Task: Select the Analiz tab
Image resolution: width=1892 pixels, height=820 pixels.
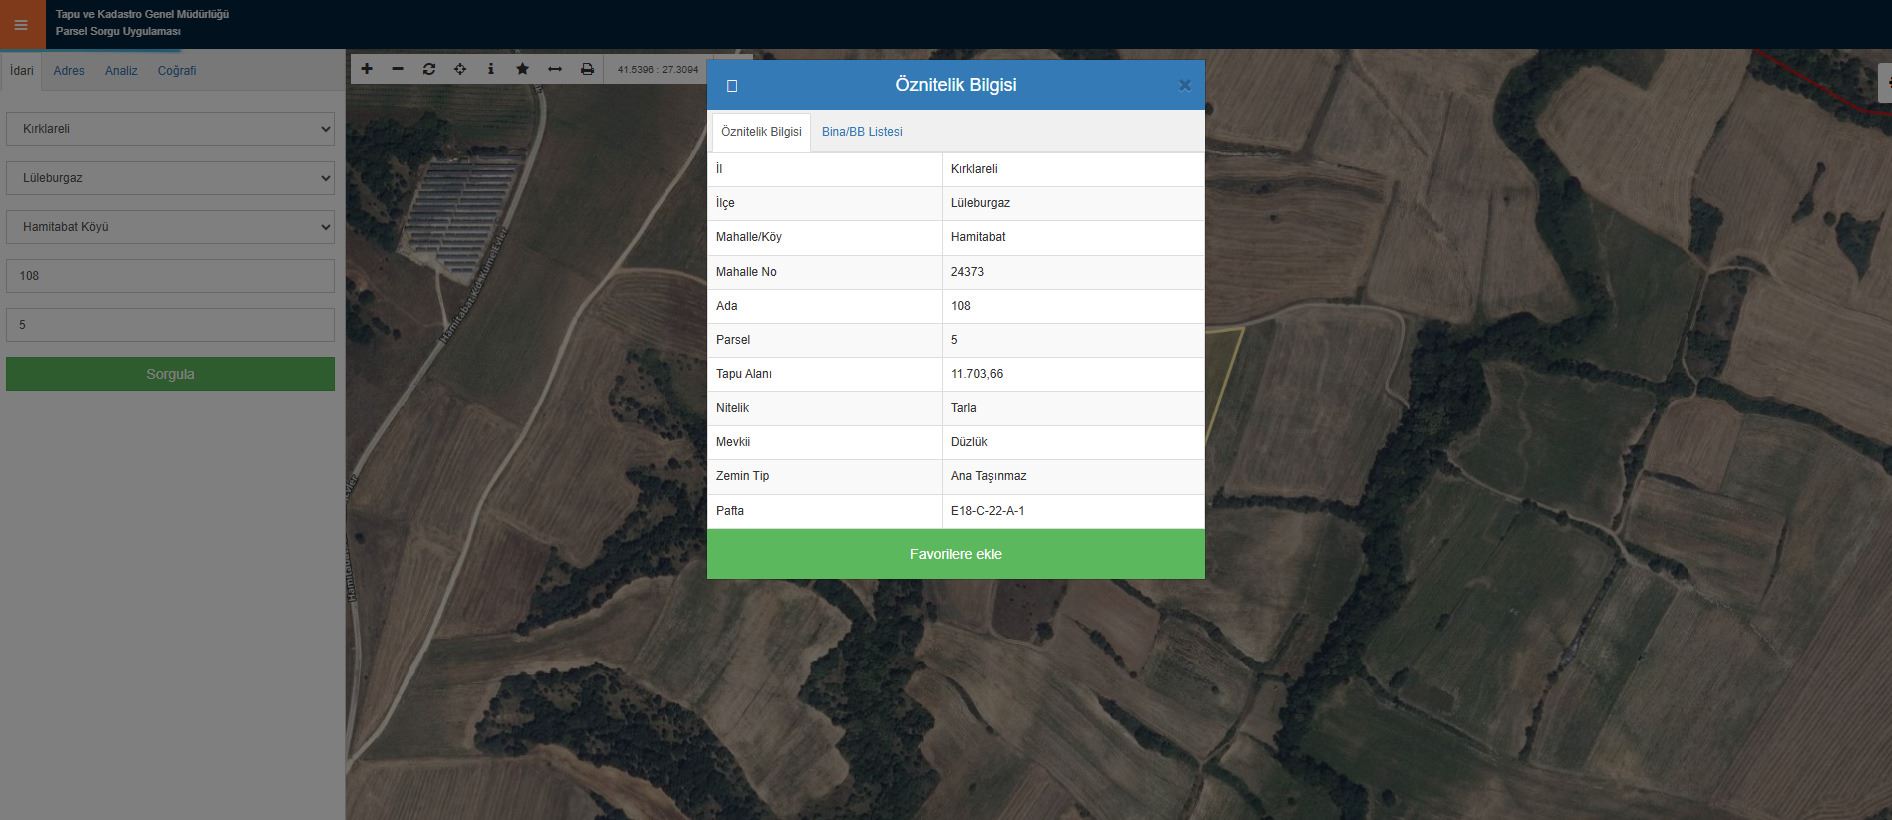Action: click(x=121, y=71)
